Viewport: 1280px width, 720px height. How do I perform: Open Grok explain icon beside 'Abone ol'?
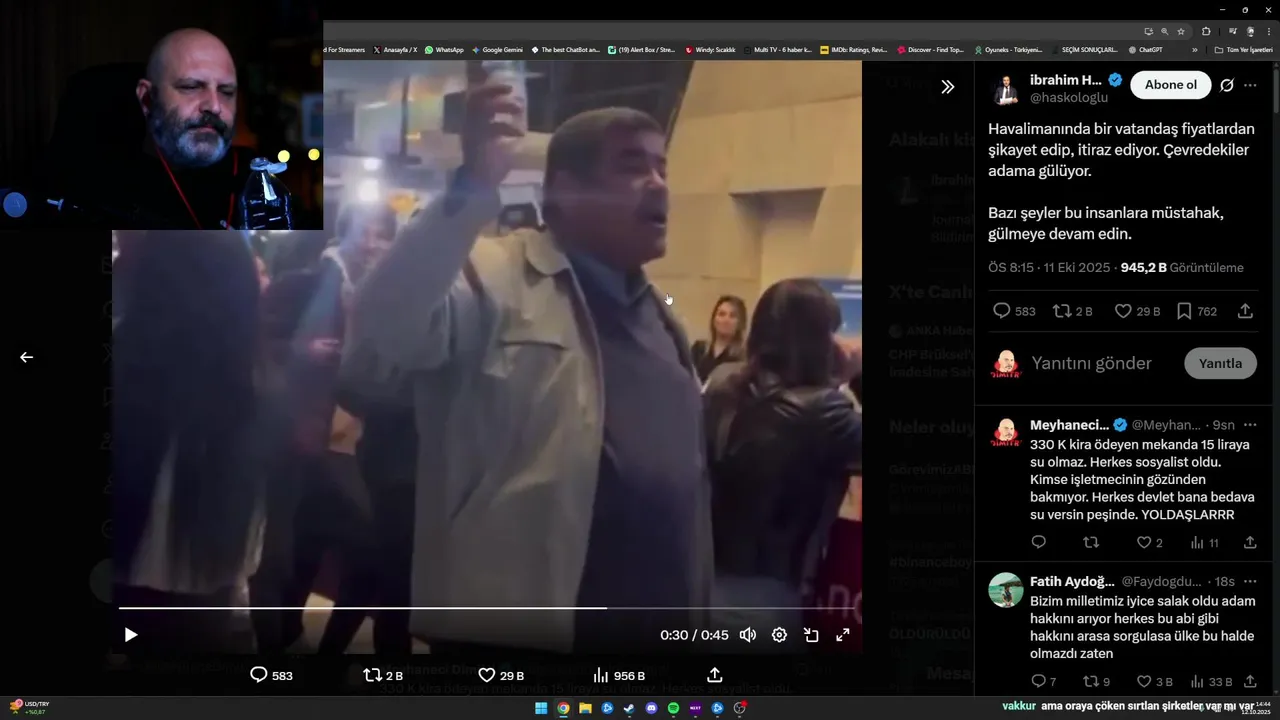tap(1227, 85)
